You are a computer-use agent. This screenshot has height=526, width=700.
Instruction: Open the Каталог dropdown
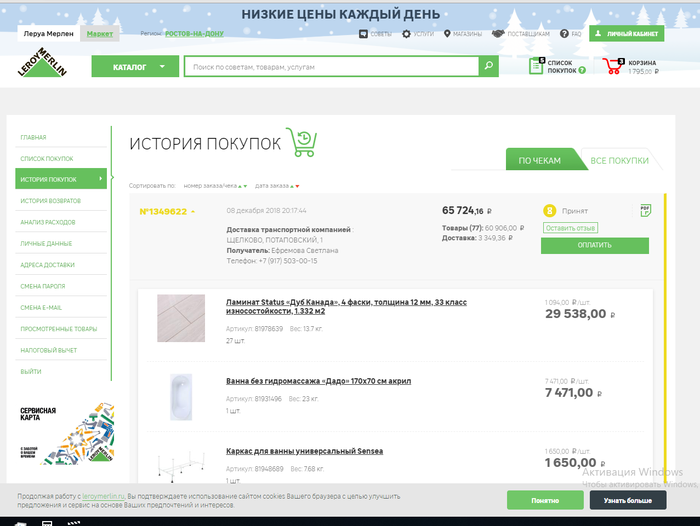click(135, 67)
